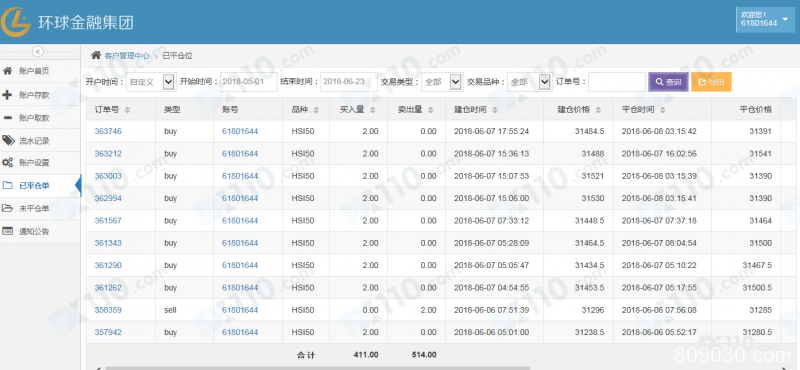Open the 账户存款 menu item
The width and height of the screenshot is (800, 370).
(x=40, y=95)
